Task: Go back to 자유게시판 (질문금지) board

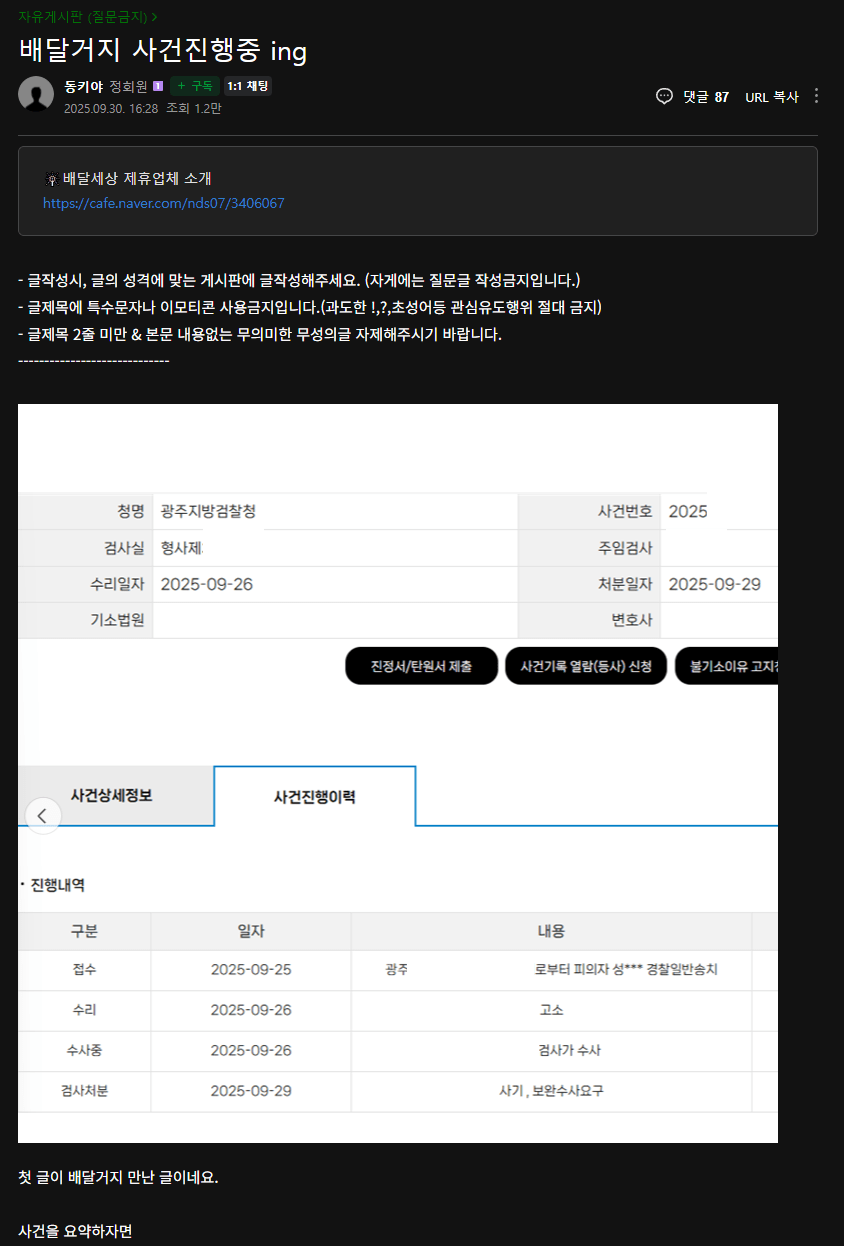Action: tap(78, 17)
